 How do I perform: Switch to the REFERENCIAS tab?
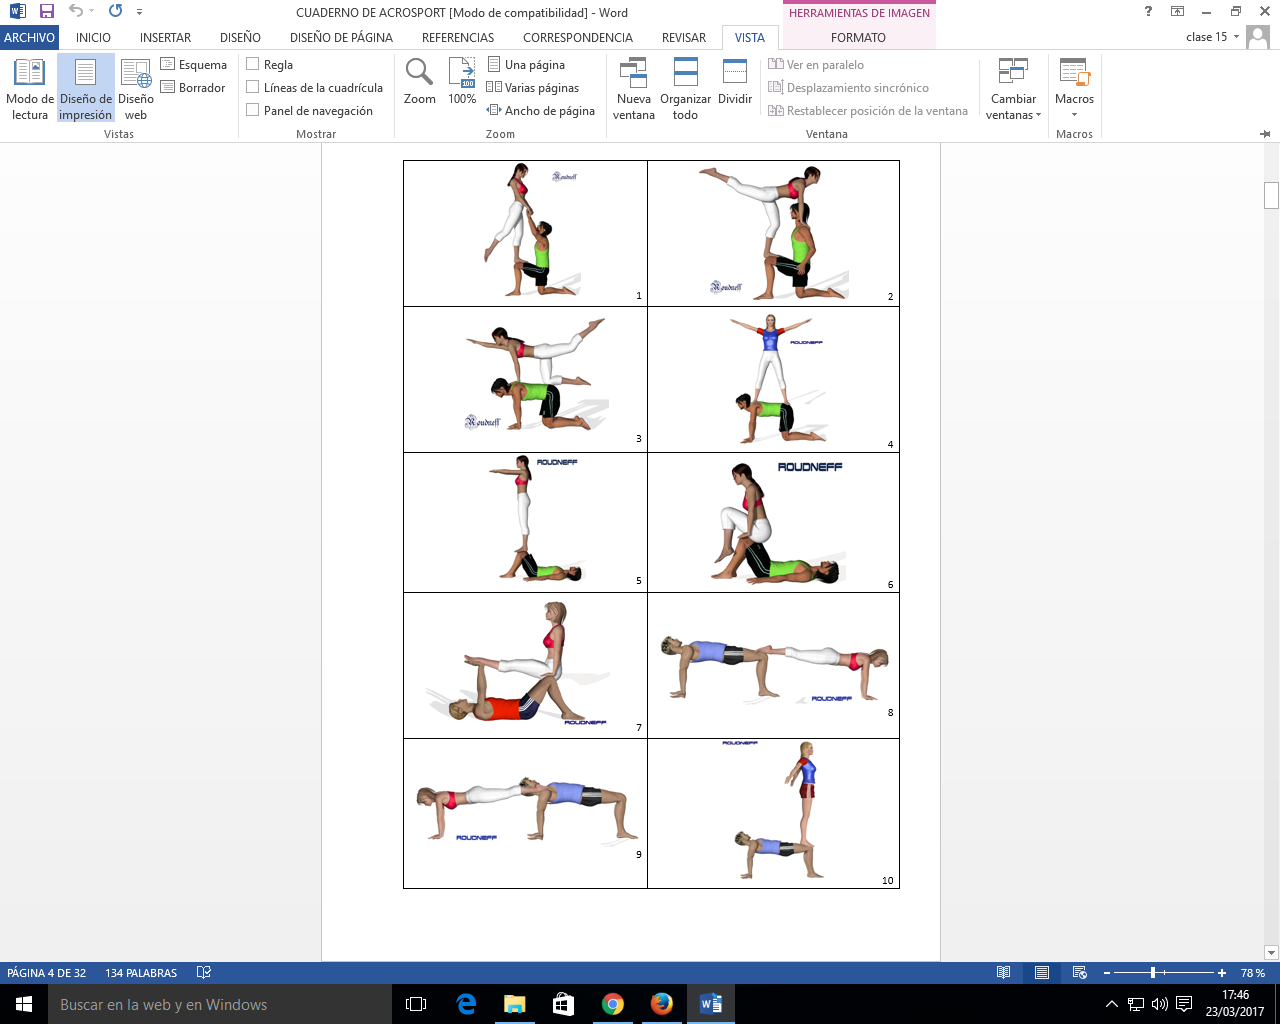tap(458, 37)
